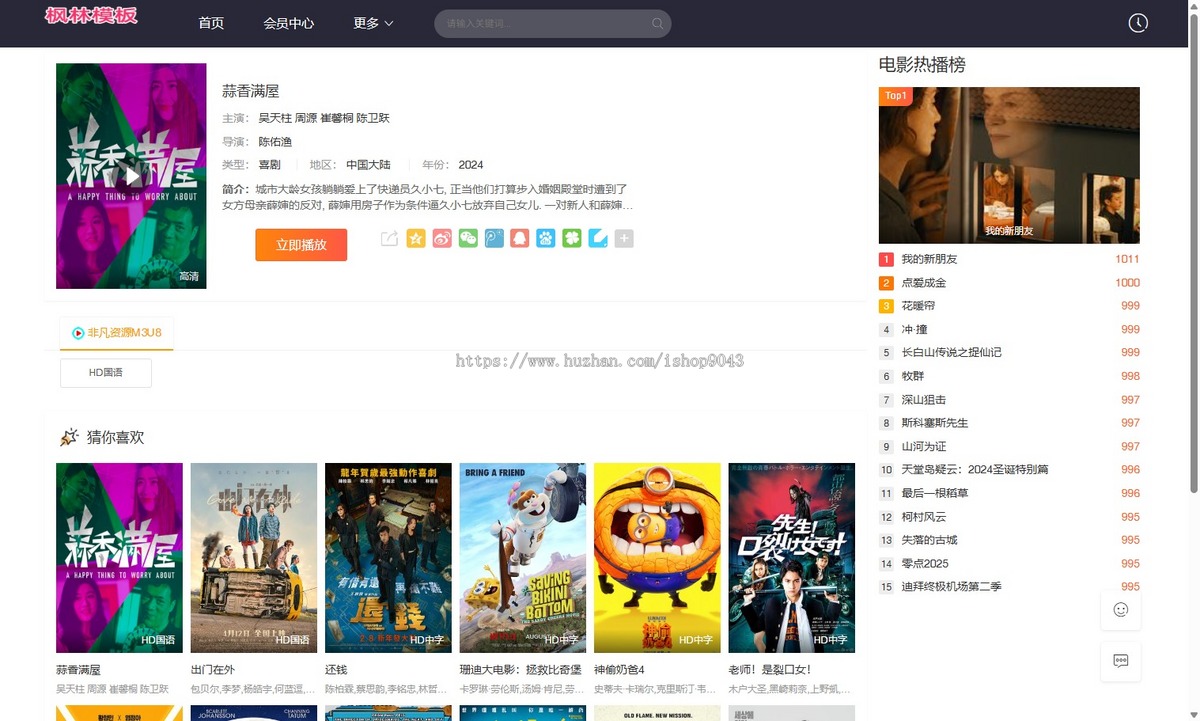The width and height of the screenshot is (1200, 721).
Task: Open the 珊迪大电影 poster thumbnail
Action: 523,558
